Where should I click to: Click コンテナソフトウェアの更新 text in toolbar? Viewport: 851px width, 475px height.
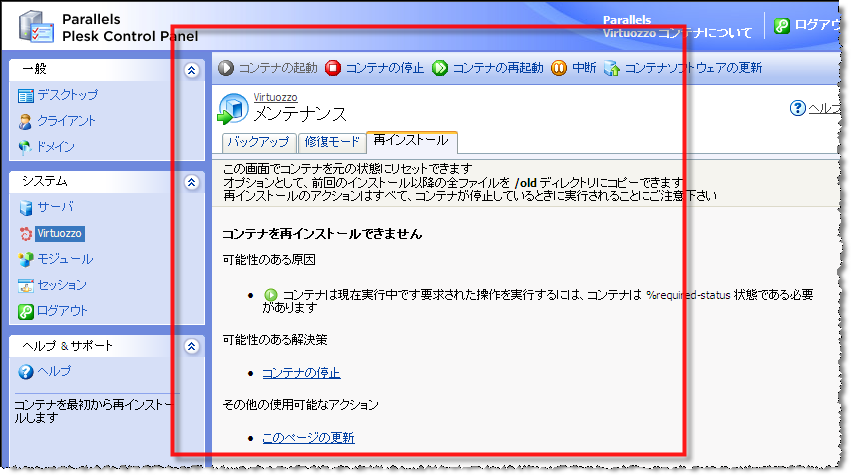click(693, 68)
